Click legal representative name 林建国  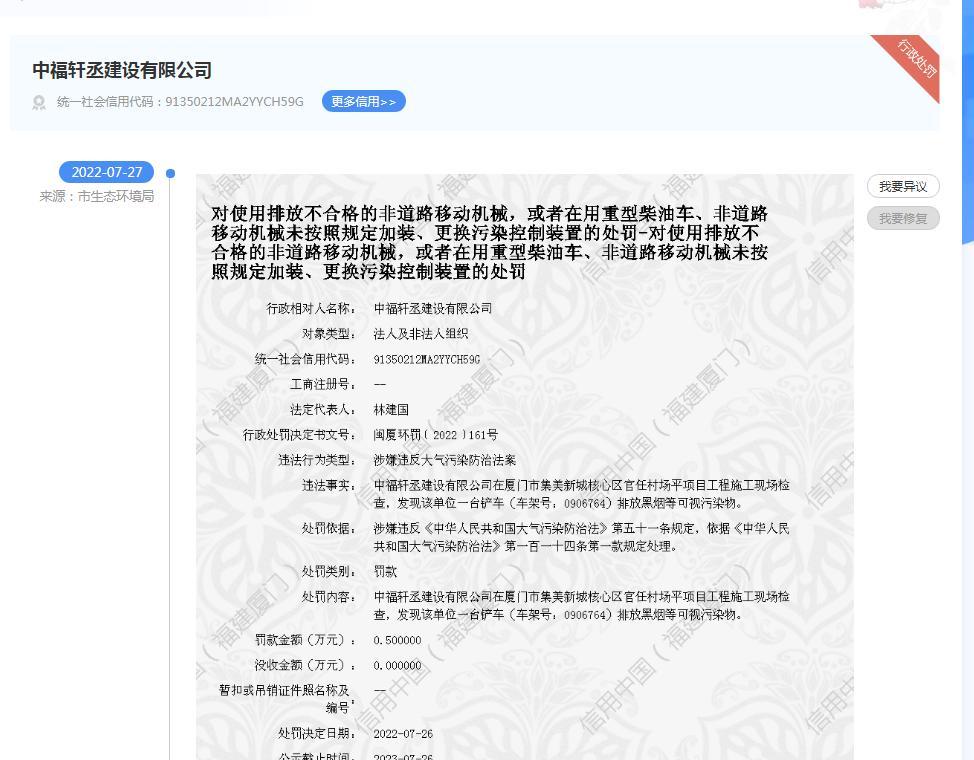point(391,410)
